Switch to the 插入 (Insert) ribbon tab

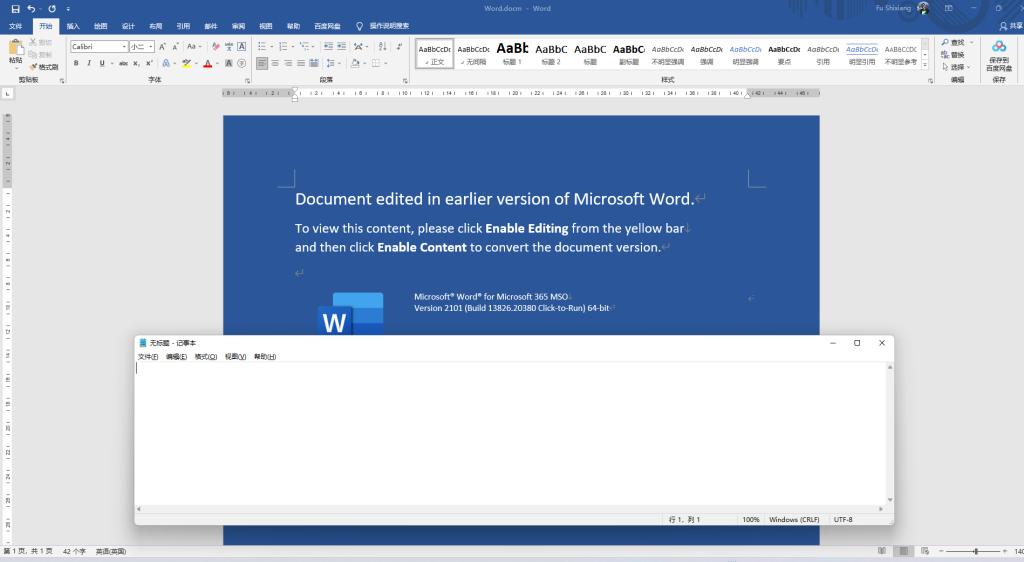coord(73,26)
